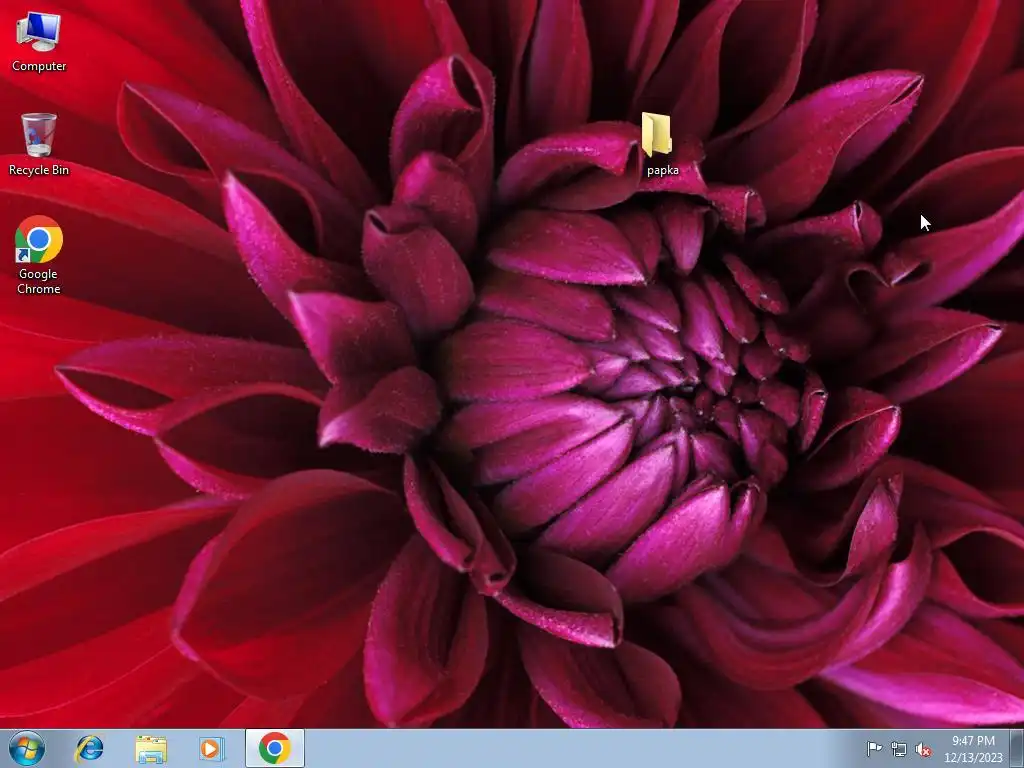Select the Google Chrome desktop shortcut

tap(39, 255)
